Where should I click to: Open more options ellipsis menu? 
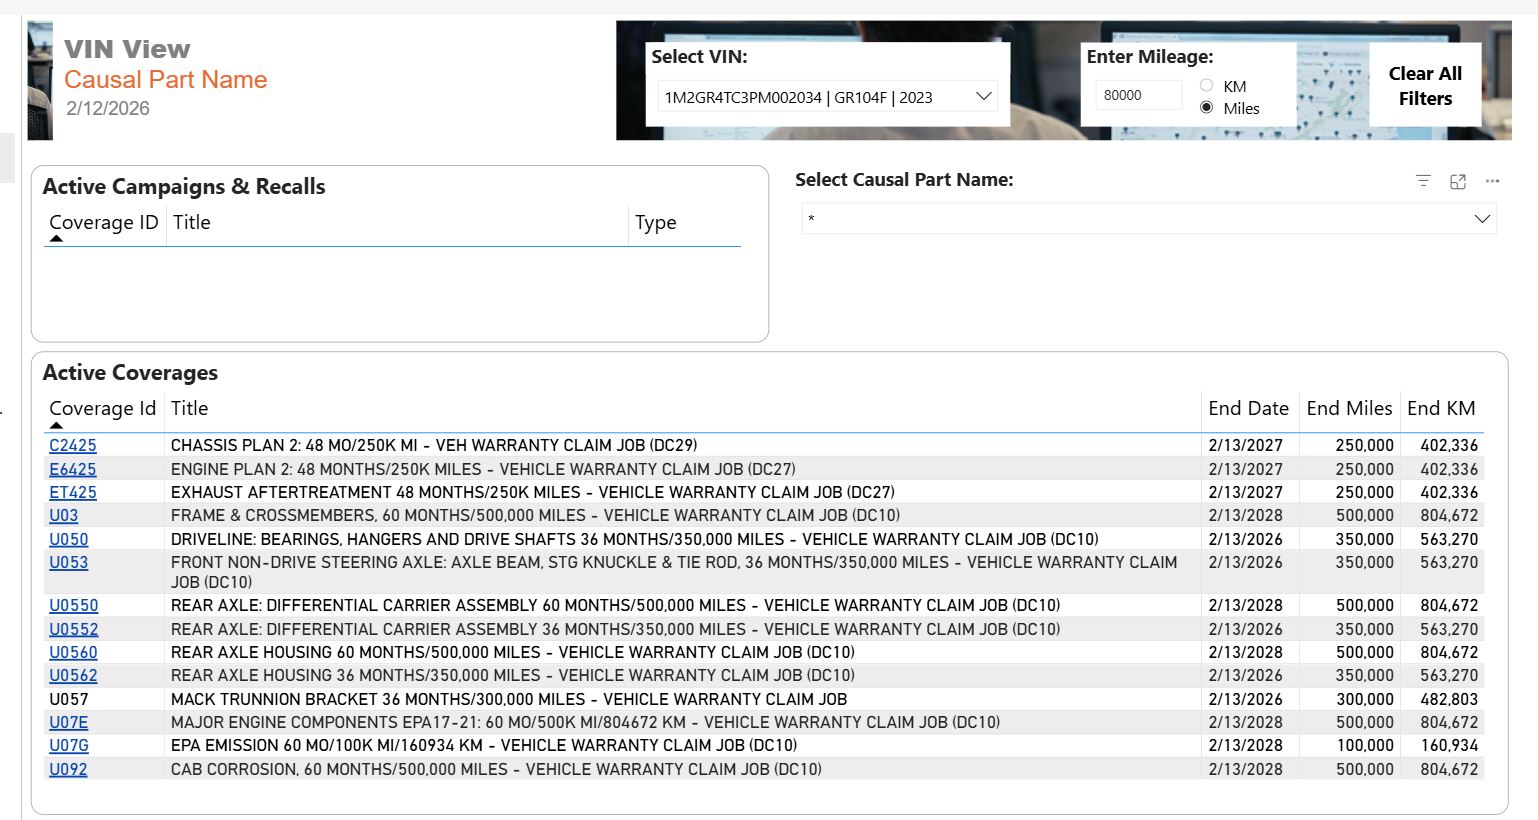coord(1492,181)
